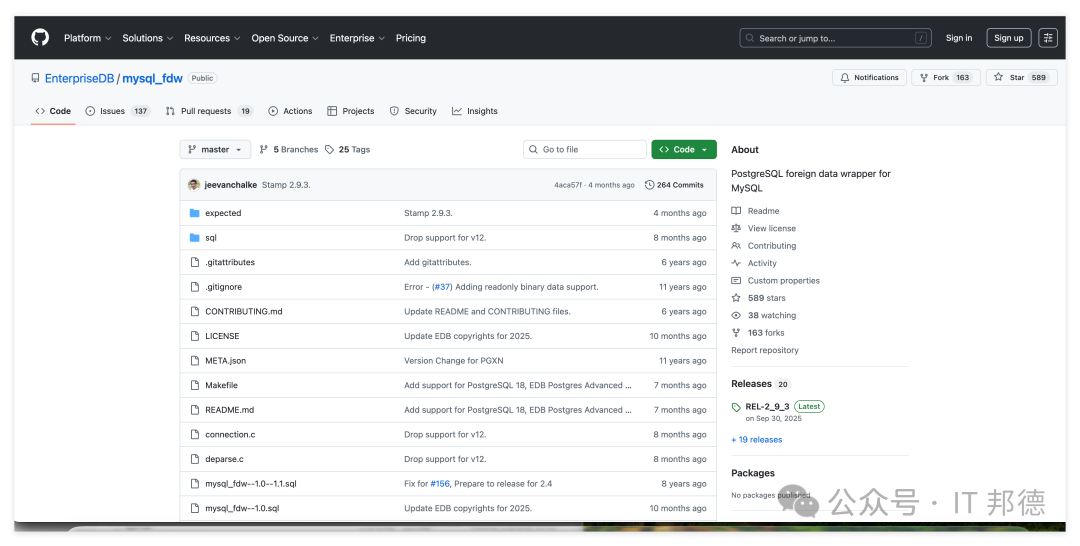
Task: Click the .gitignore file icon
Action: click(x=194, y=287)
